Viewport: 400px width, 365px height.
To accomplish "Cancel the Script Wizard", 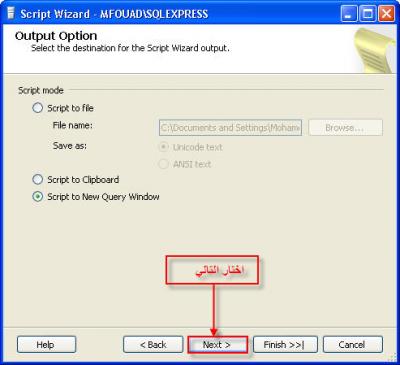I will pos(353,345).
